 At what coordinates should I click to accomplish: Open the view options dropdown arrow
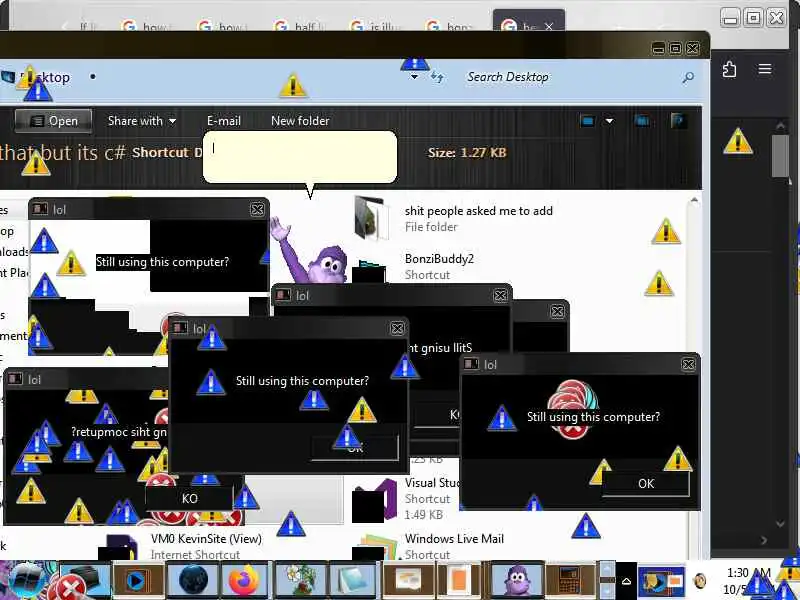point(609,121)
